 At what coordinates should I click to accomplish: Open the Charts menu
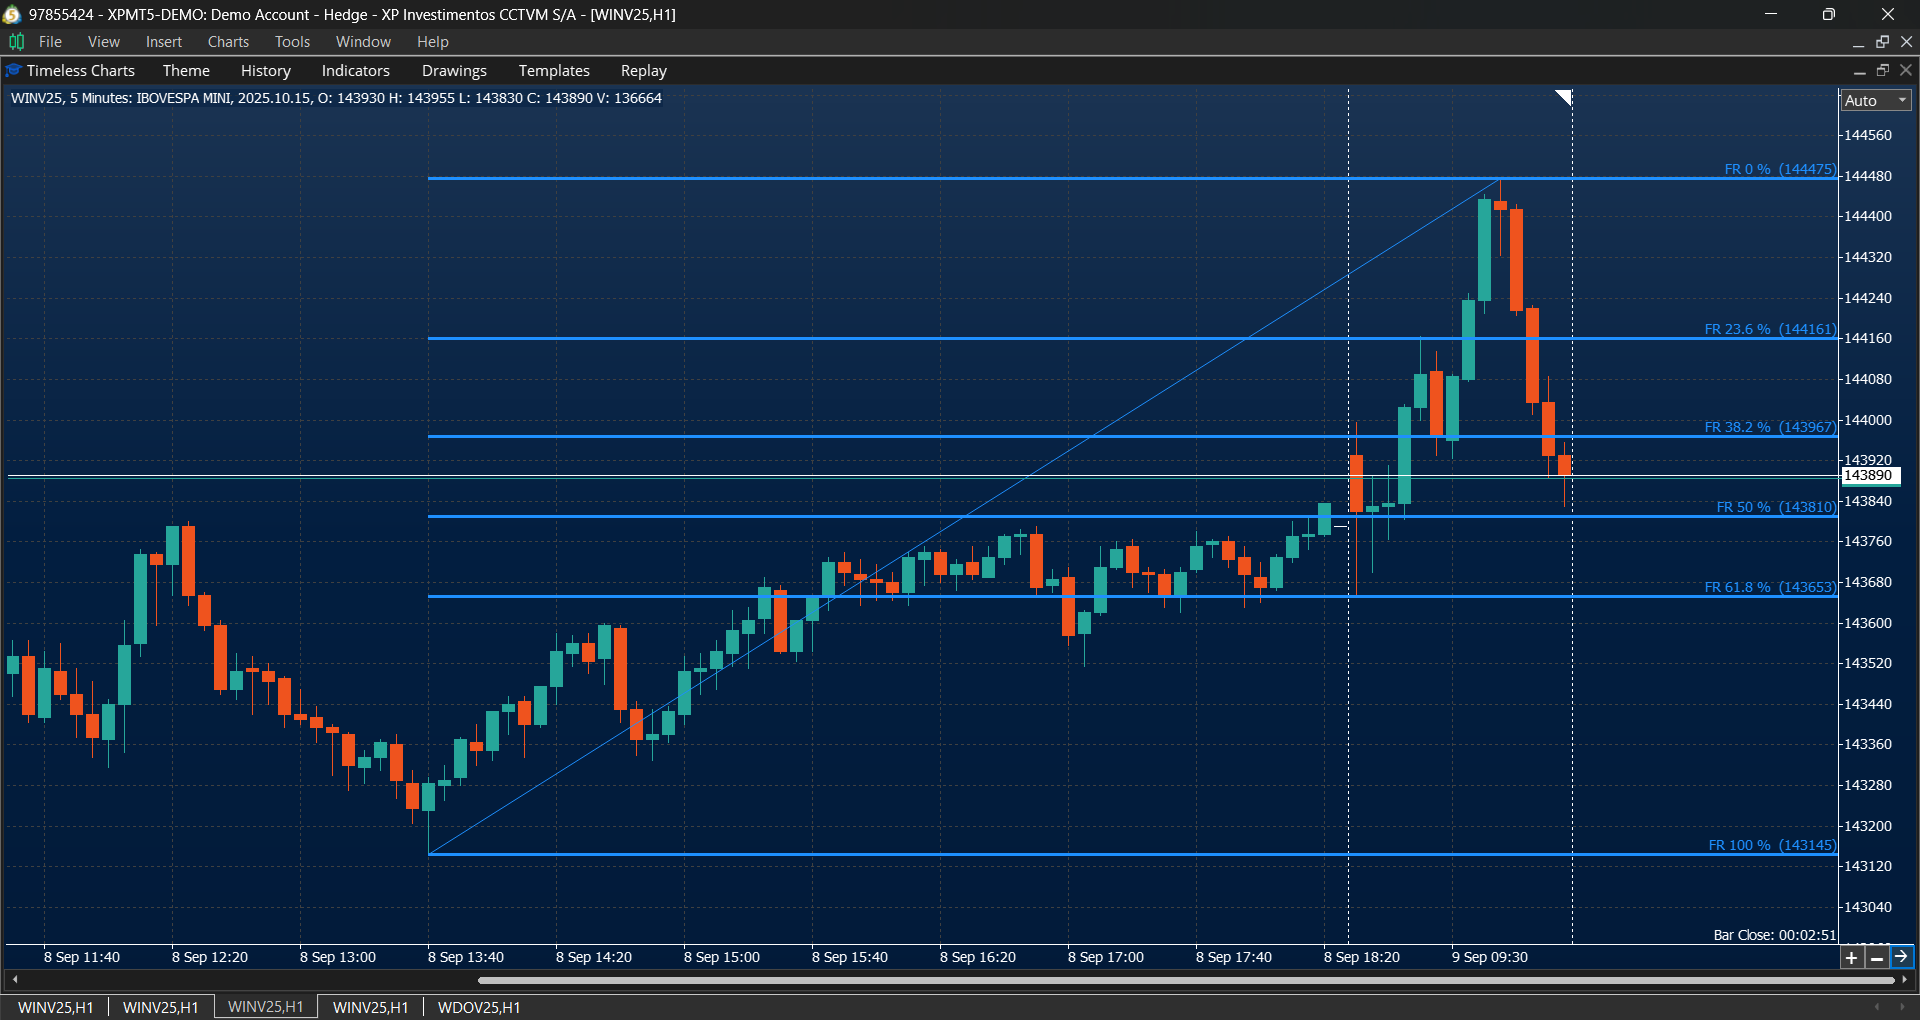[228, 41]
